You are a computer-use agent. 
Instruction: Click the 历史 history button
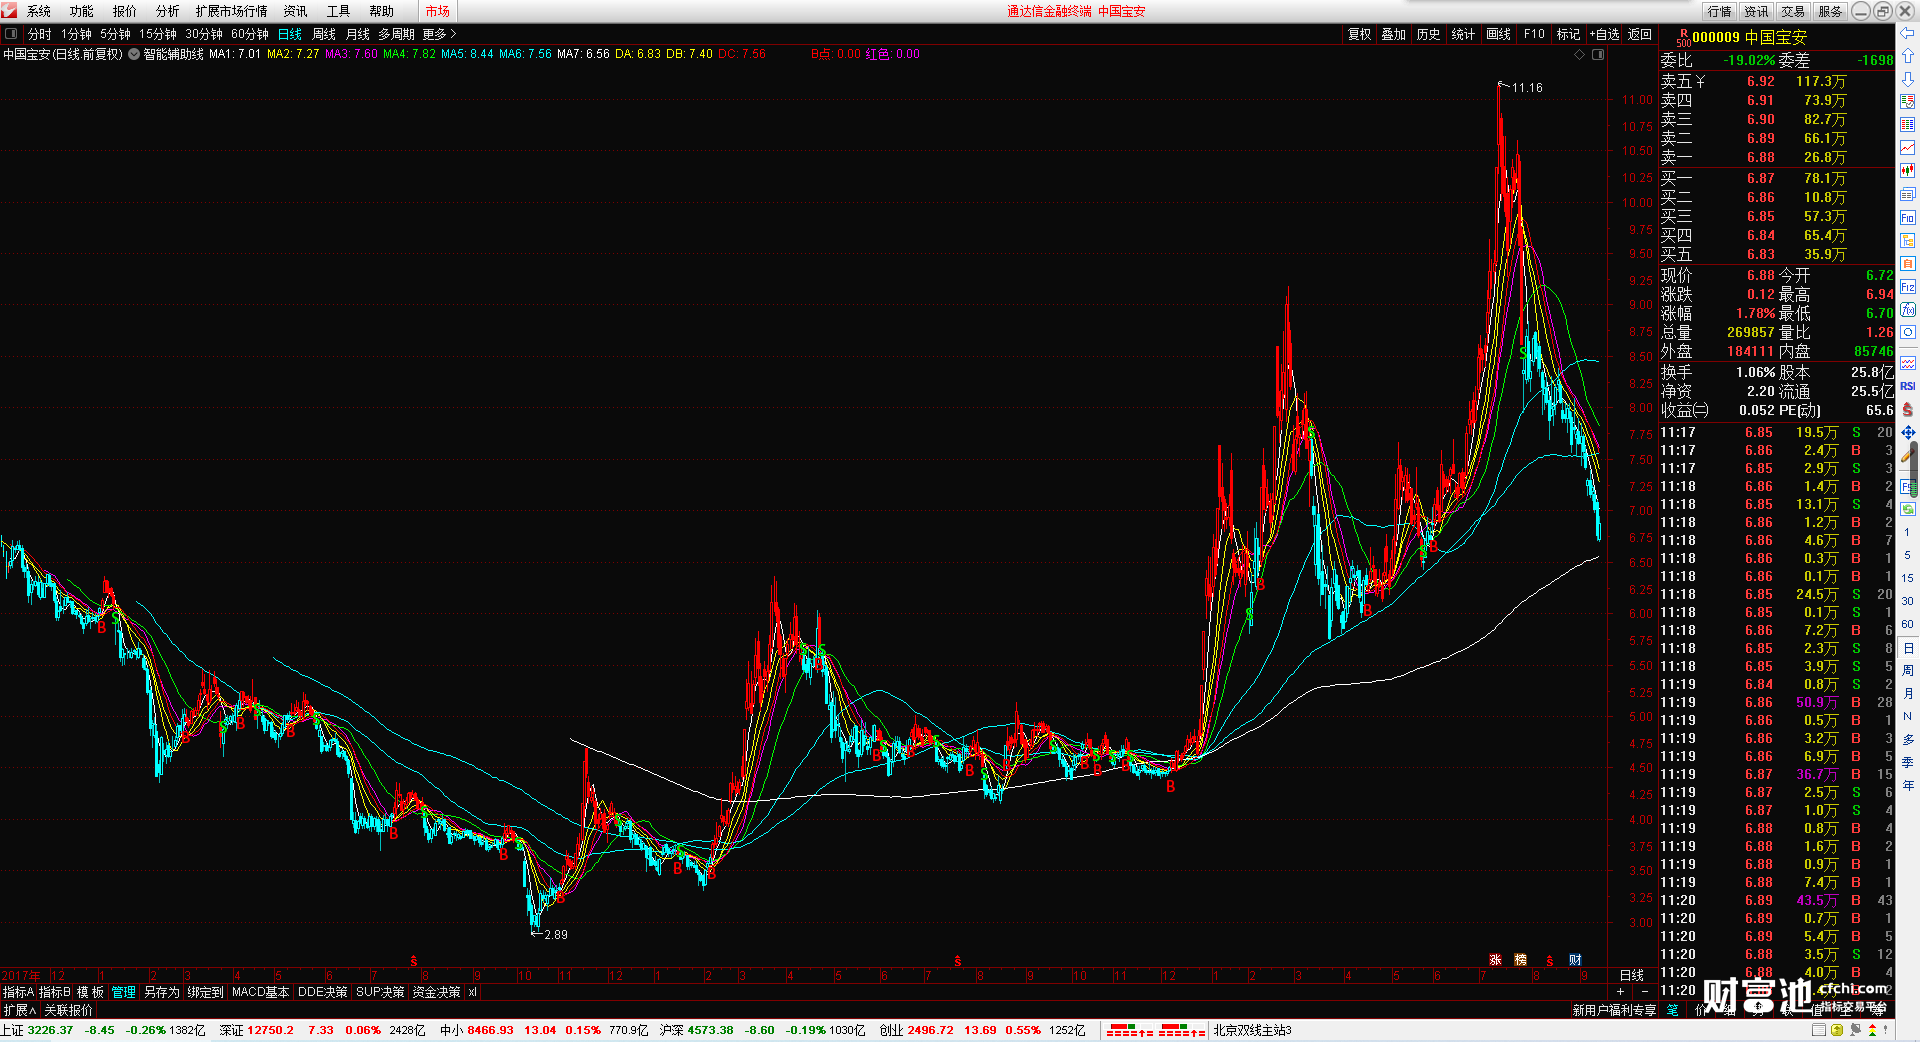pyautogui.click(x=1429, y=34)
